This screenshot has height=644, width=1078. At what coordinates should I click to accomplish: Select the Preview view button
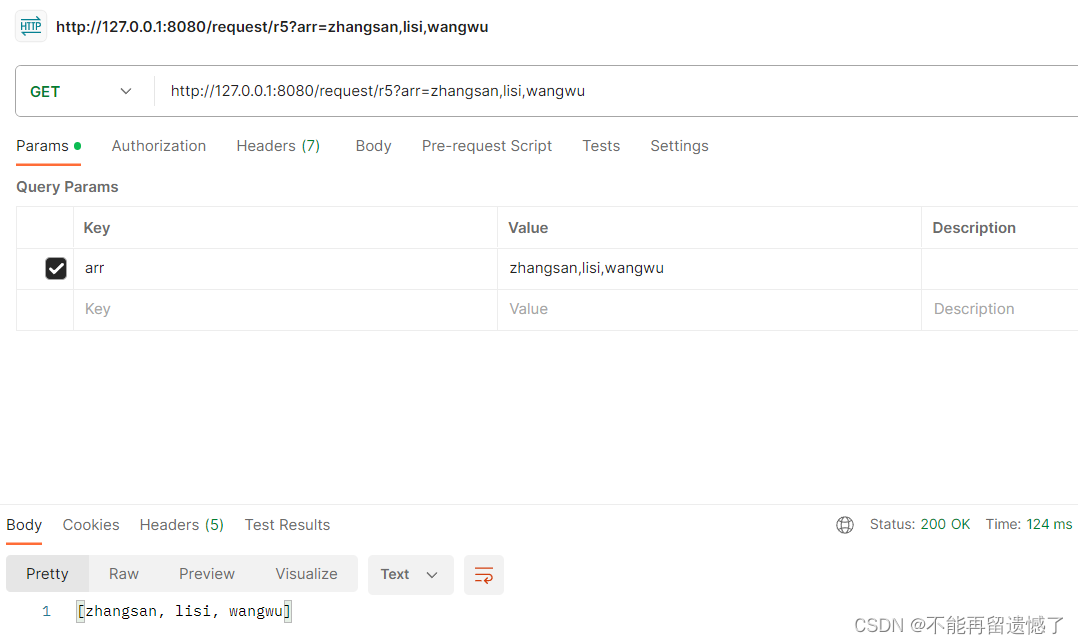coord(207,574)
